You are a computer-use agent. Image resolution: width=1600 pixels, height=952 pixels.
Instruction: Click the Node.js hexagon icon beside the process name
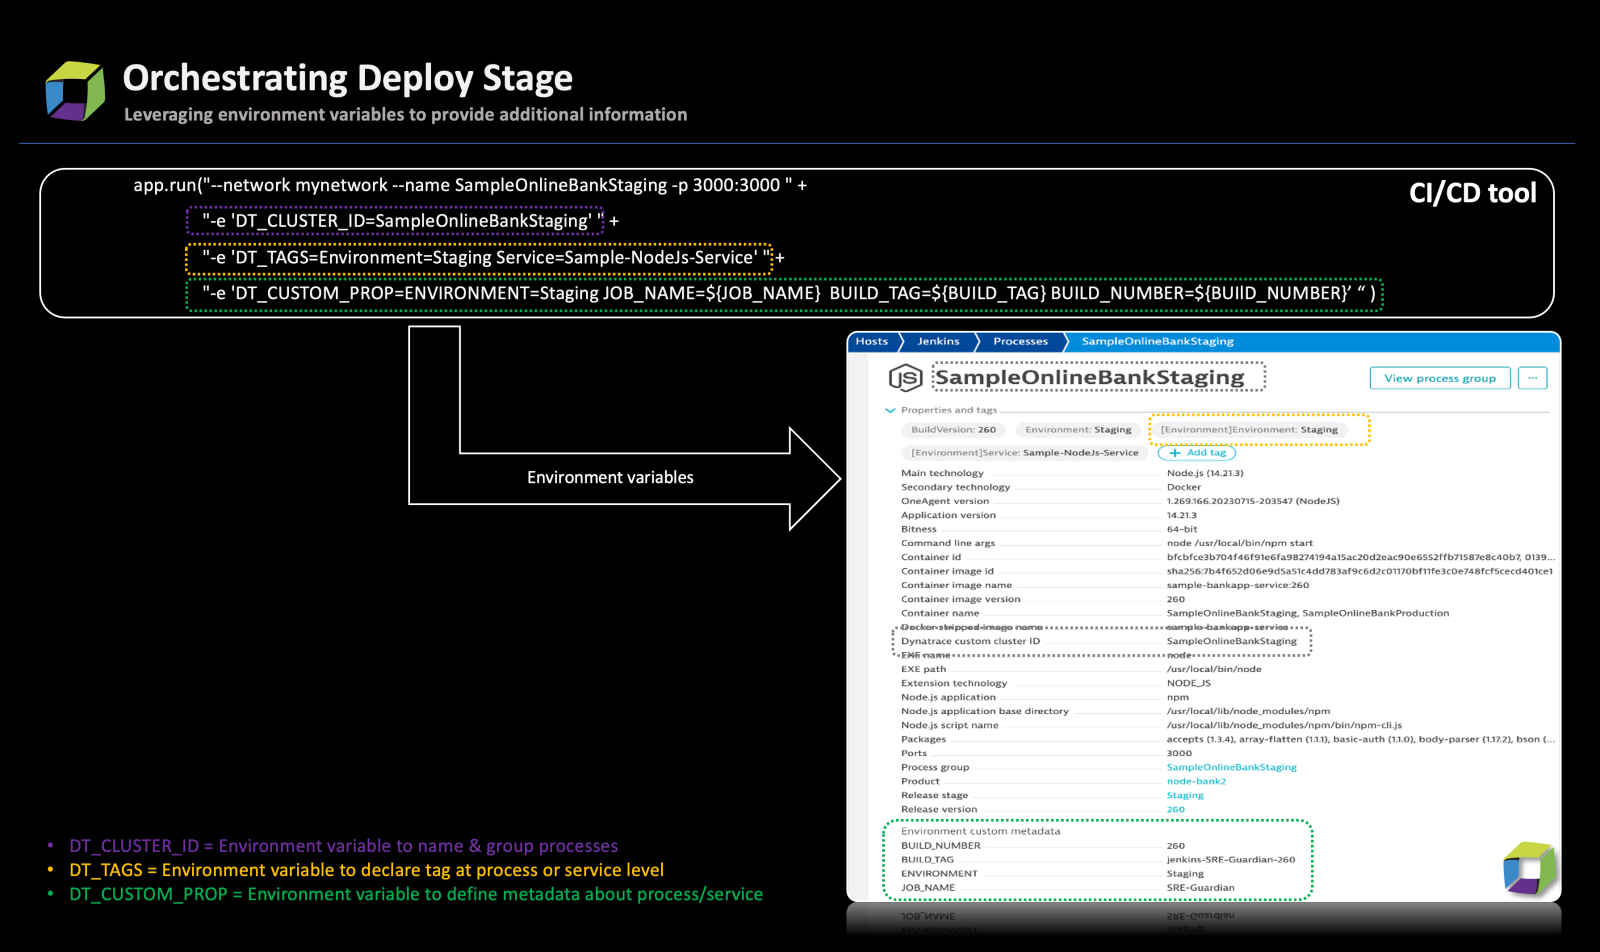click(907, 377)
